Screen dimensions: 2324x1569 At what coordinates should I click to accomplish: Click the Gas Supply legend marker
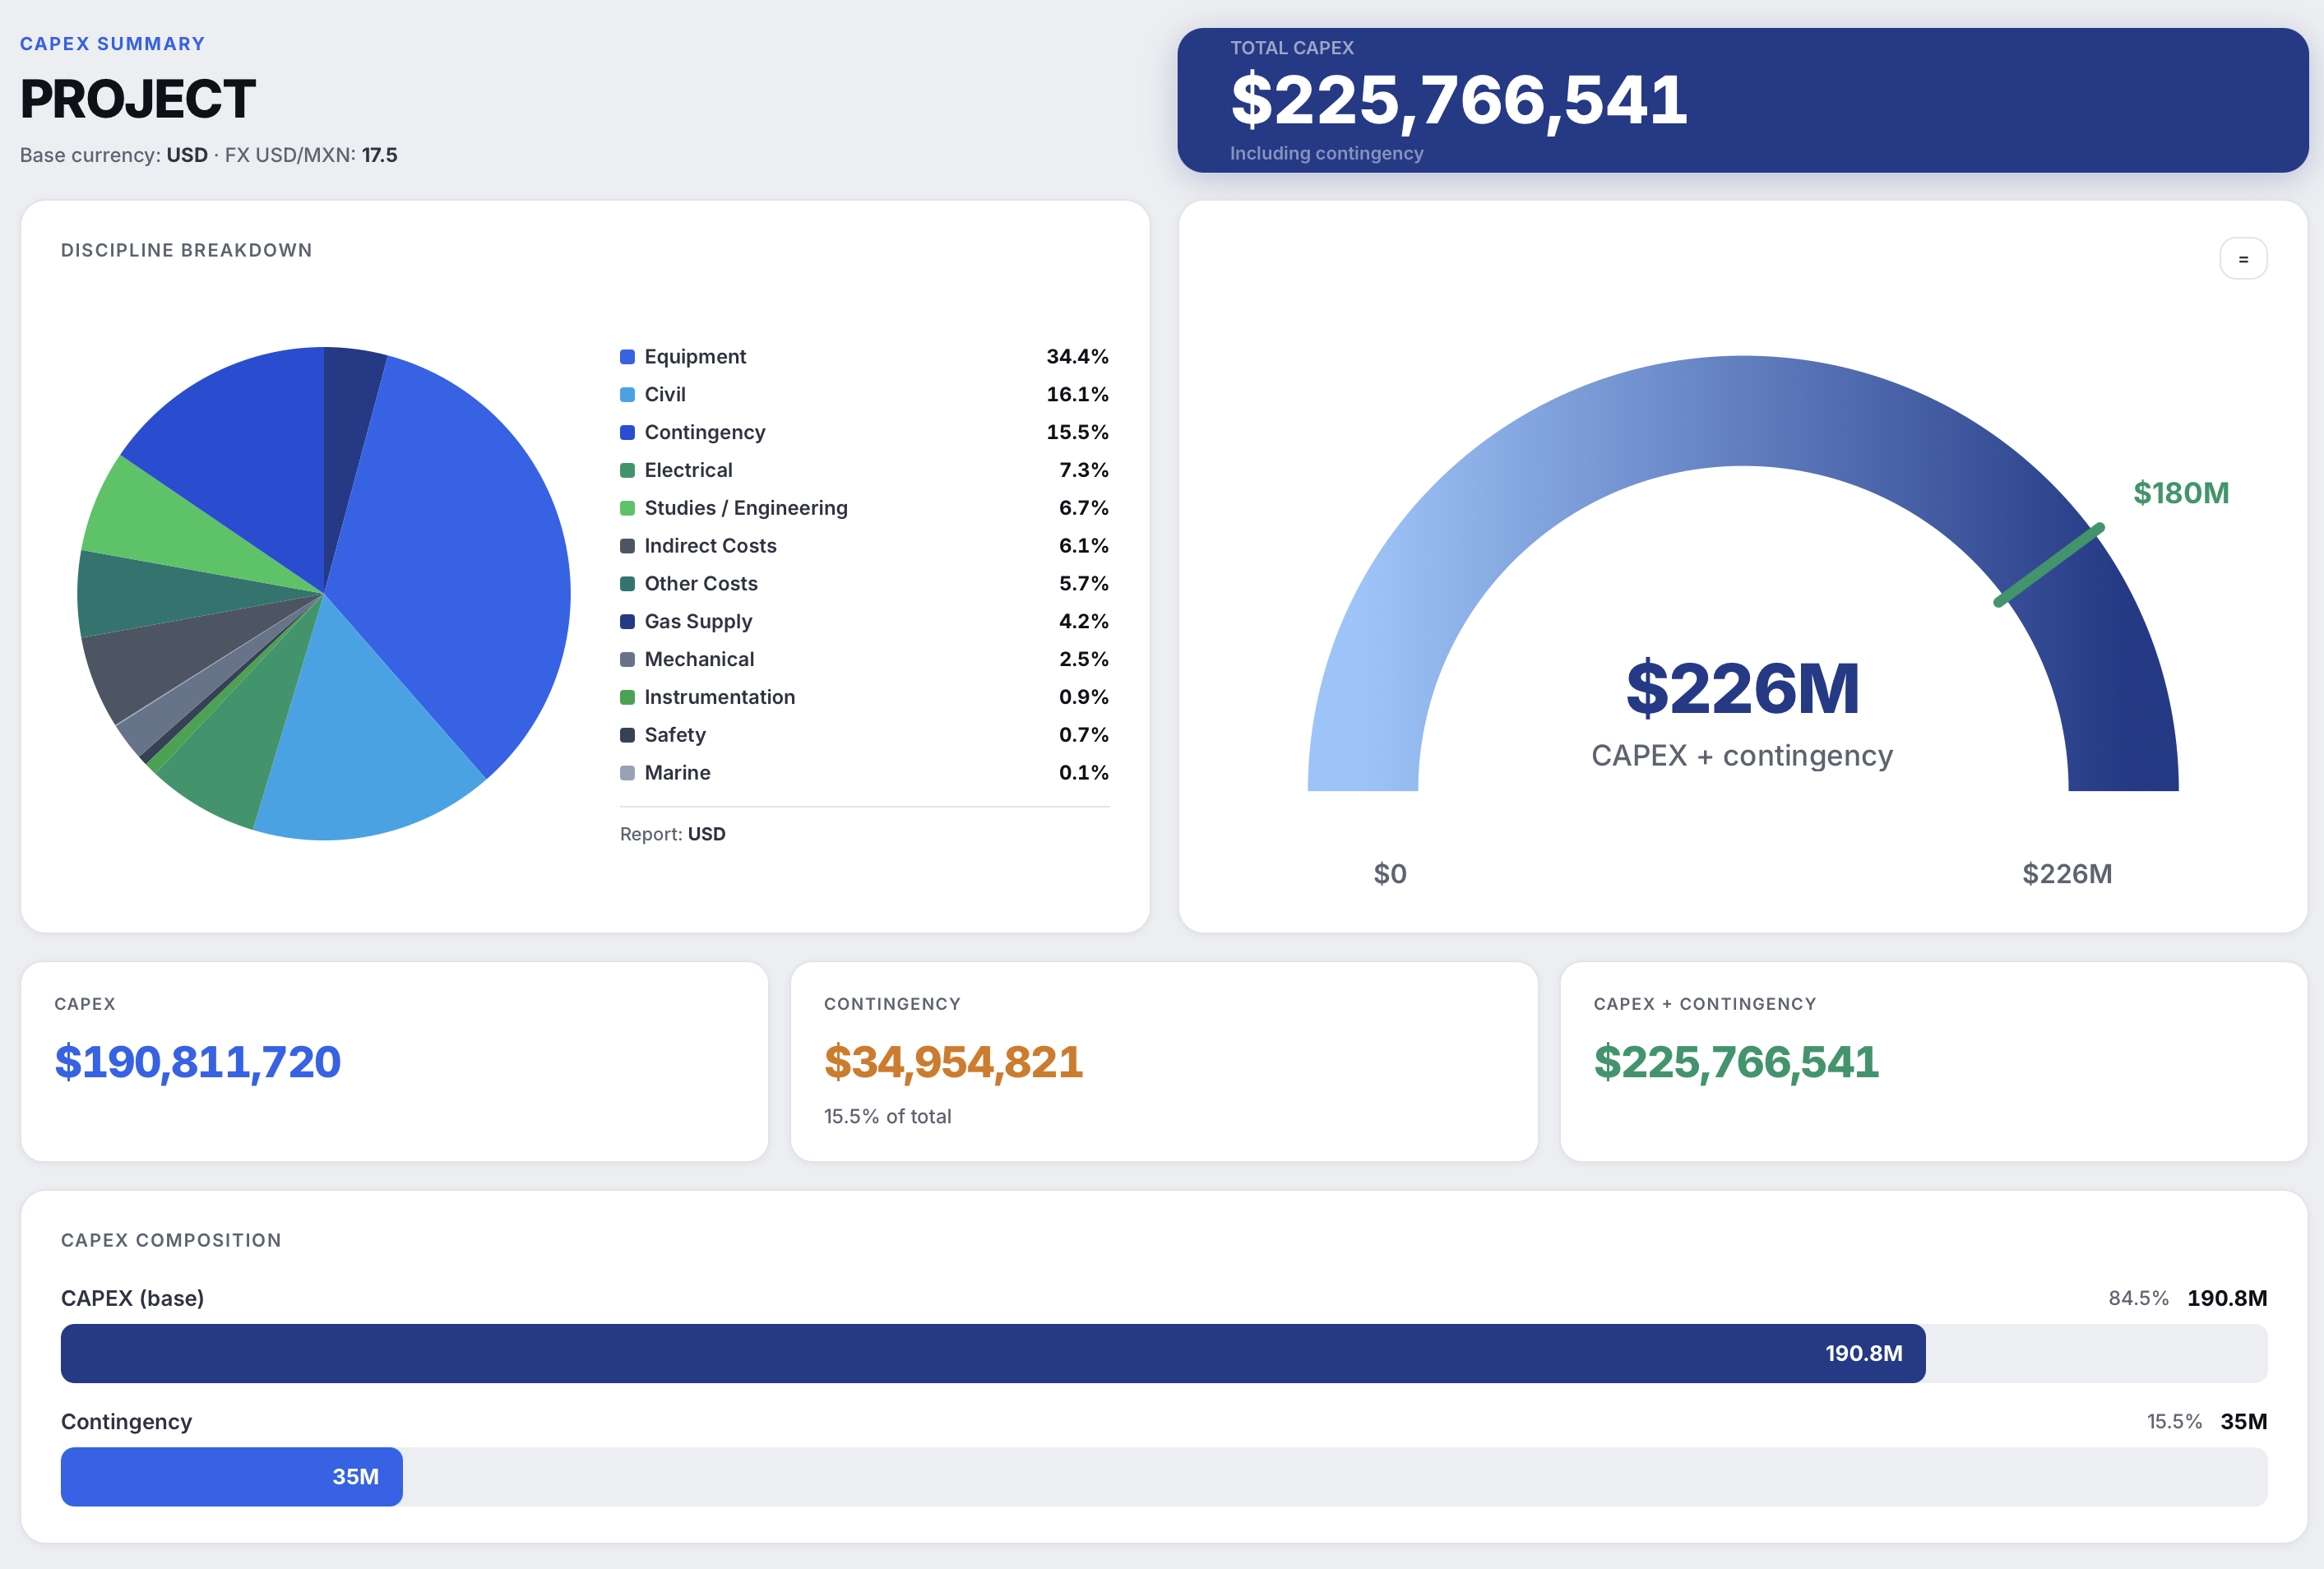point(627,622)
